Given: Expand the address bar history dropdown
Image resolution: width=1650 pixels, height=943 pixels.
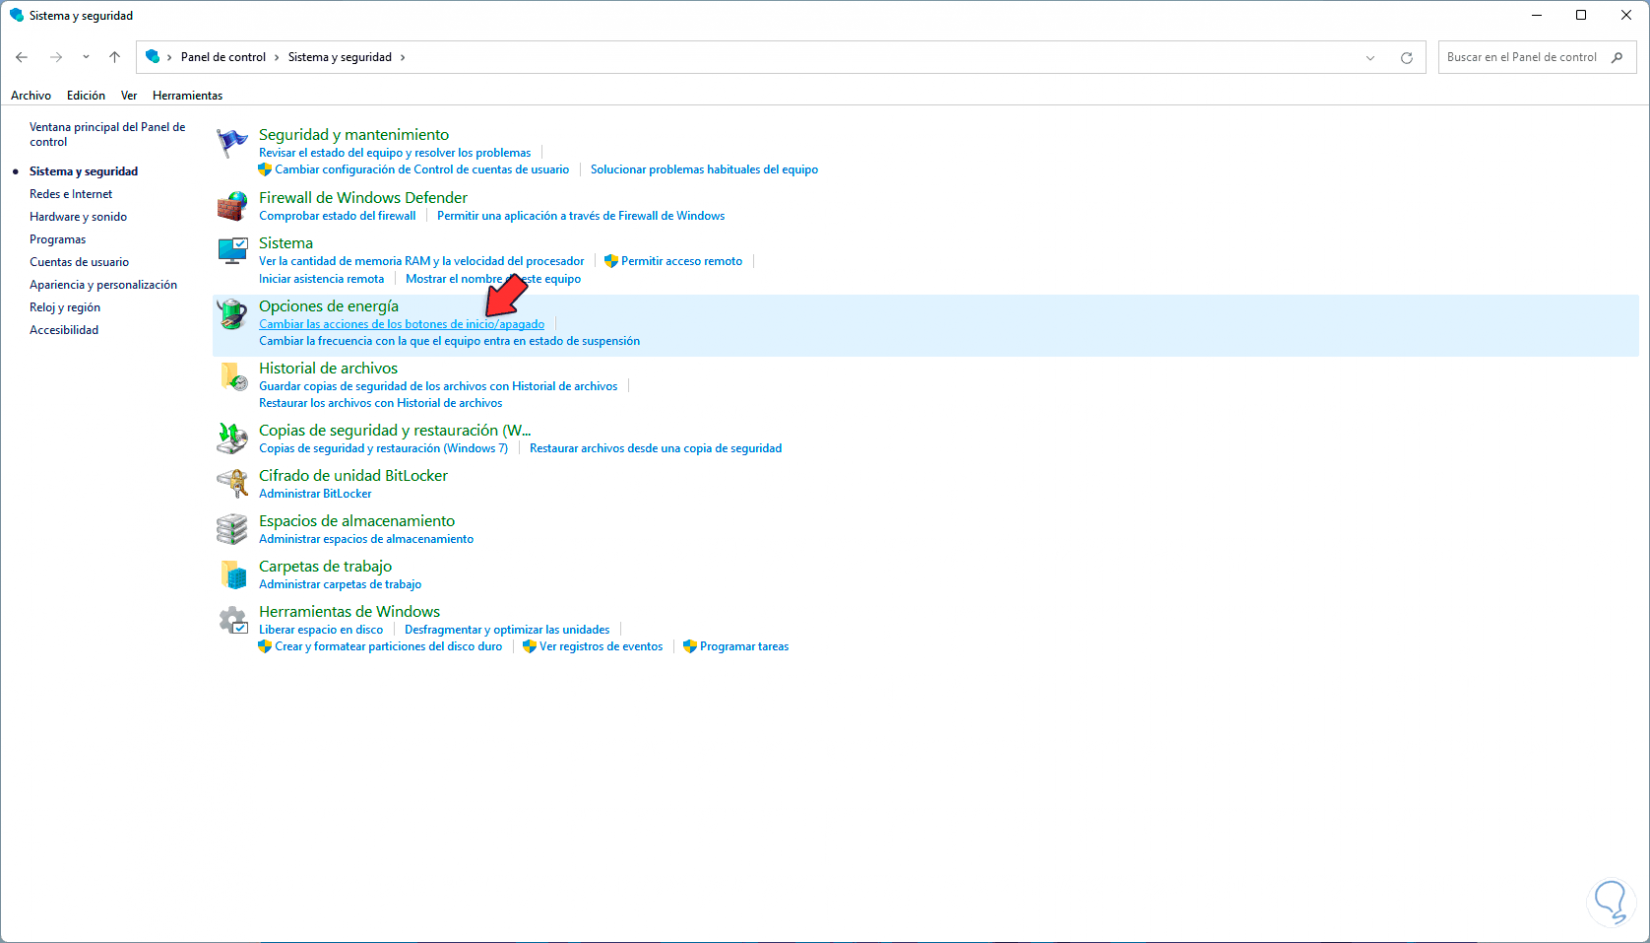Looking at the screenshot, I should (1370, 58).
